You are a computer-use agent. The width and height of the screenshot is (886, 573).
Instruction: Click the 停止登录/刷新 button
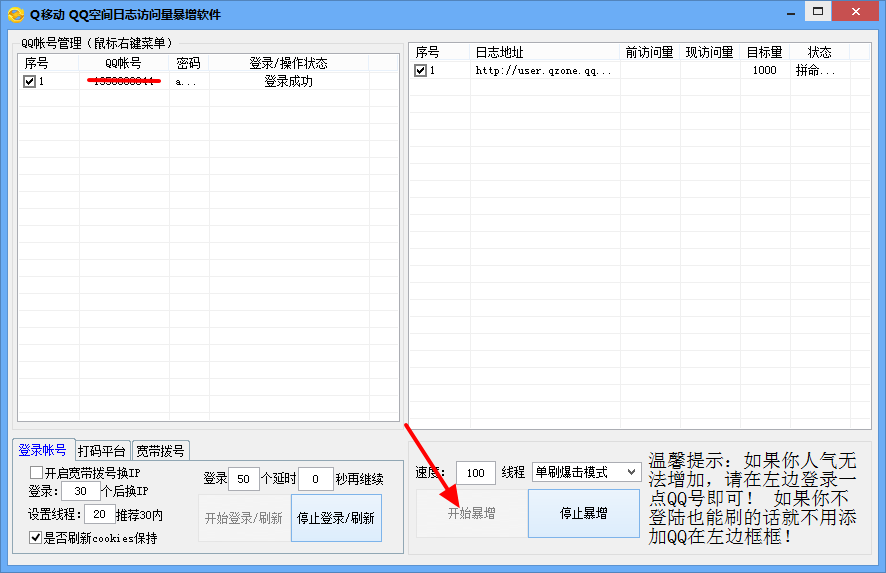(336, 518)
